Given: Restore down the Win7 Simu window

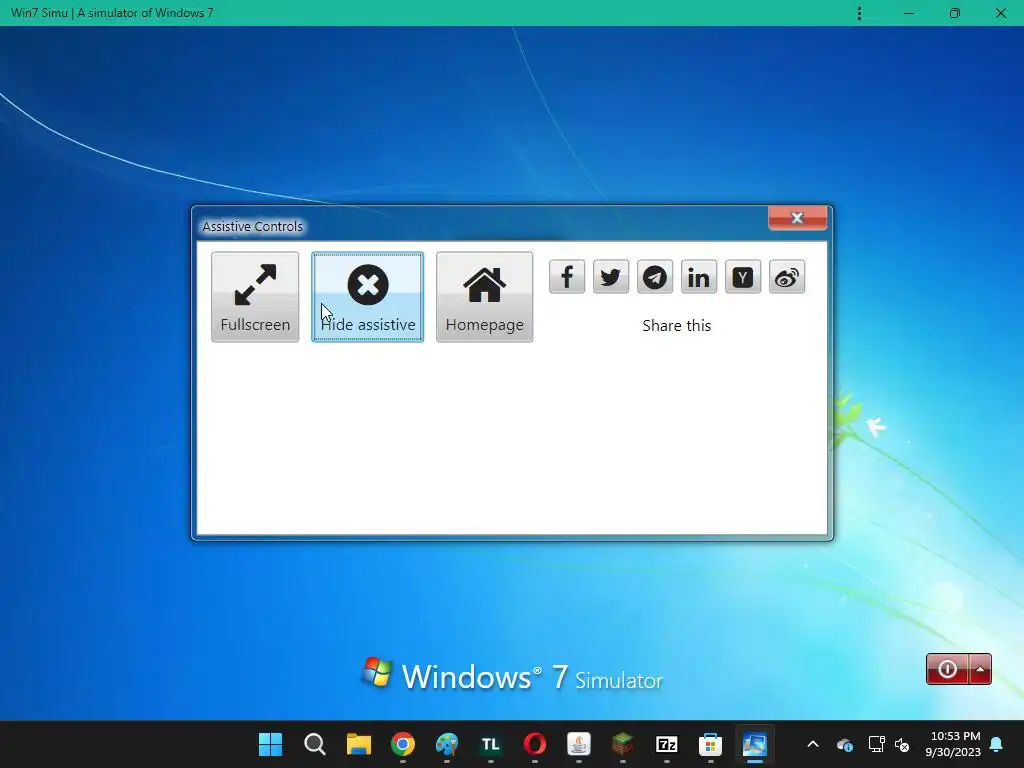Looking at the screenshot, I should click(955, 13).
